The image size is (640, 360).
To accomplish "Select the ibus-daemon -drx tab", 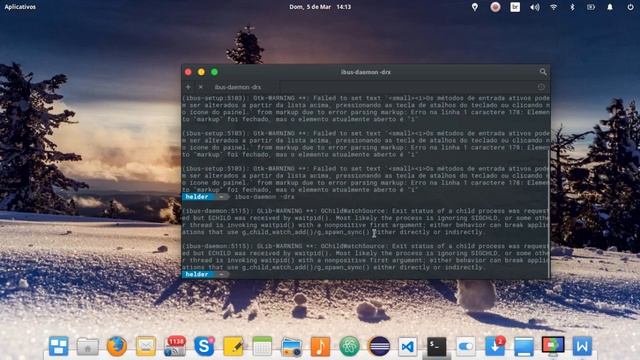I will coord(238,87).
